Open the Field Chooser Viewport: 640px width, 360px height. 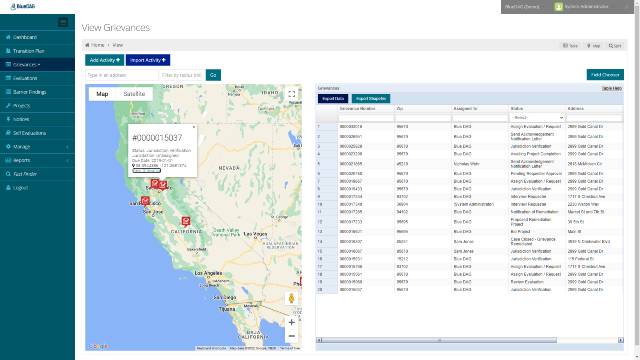click(605, 75)
